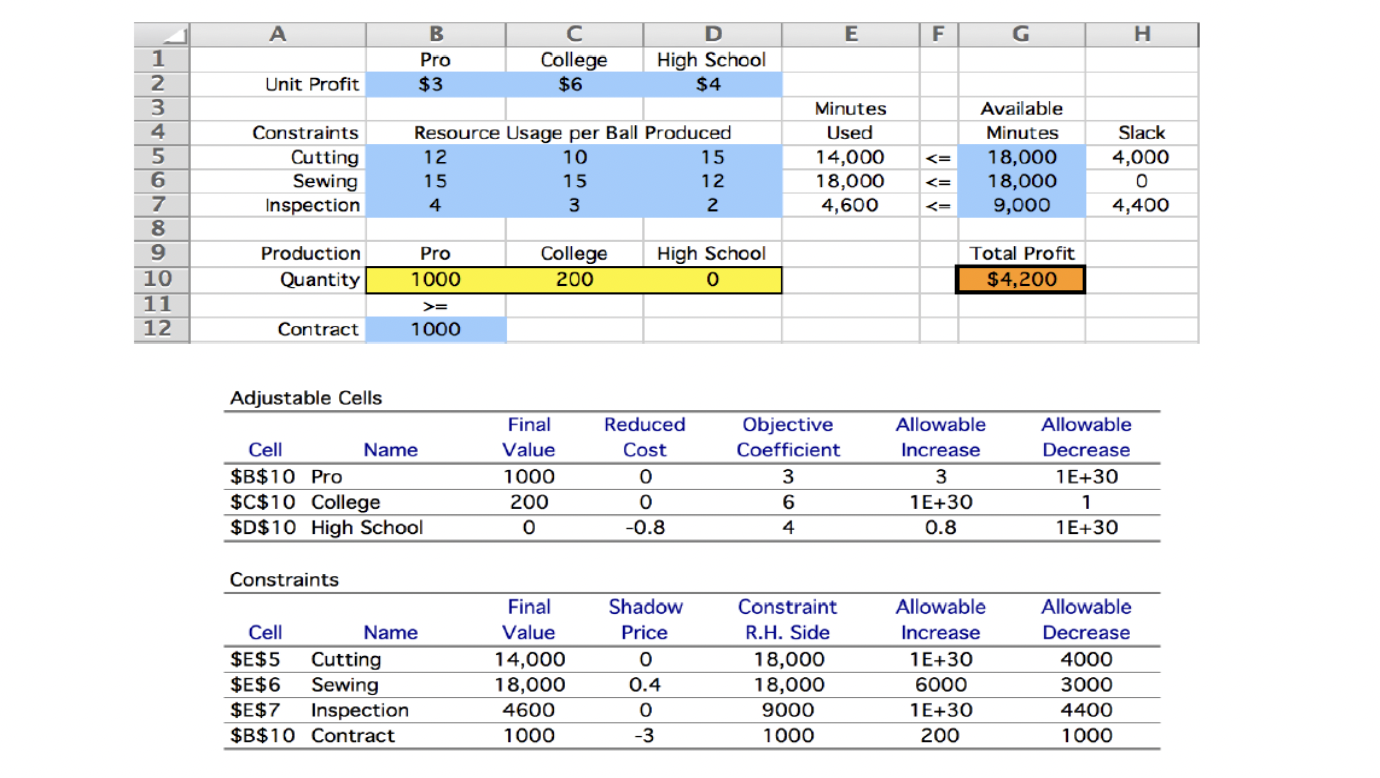Click the Sewing slack value of 0
Image resolution: width=1380 pixels, height=778 pixels.
click(1141, 180)
